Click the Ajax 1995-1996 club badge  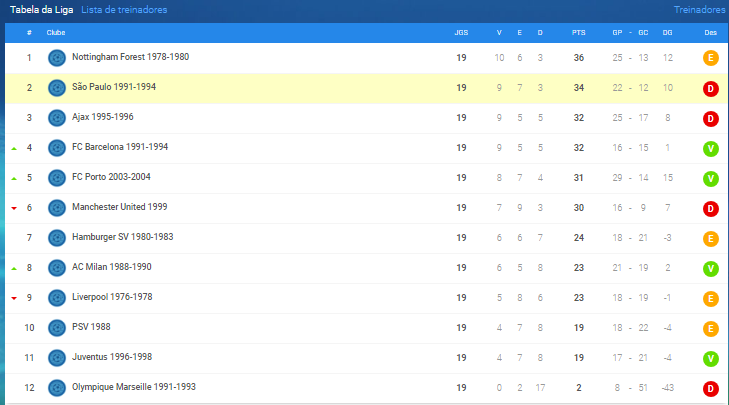pos(57,118)
